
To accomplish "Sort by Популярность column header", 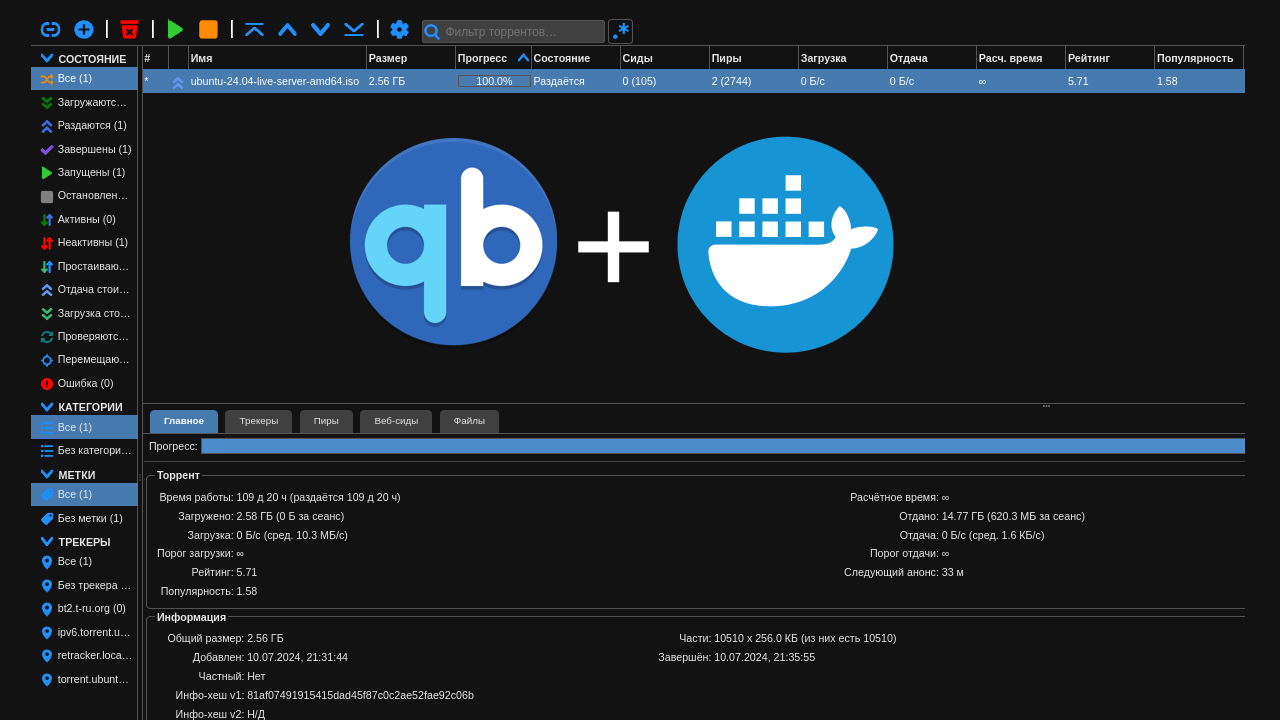I will [1199, 58].
